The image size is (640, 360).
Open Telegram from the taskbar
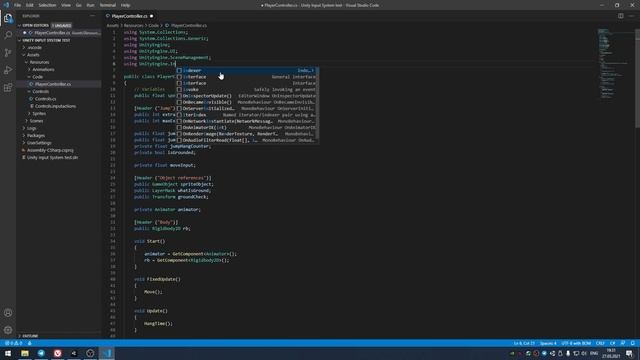41,353
